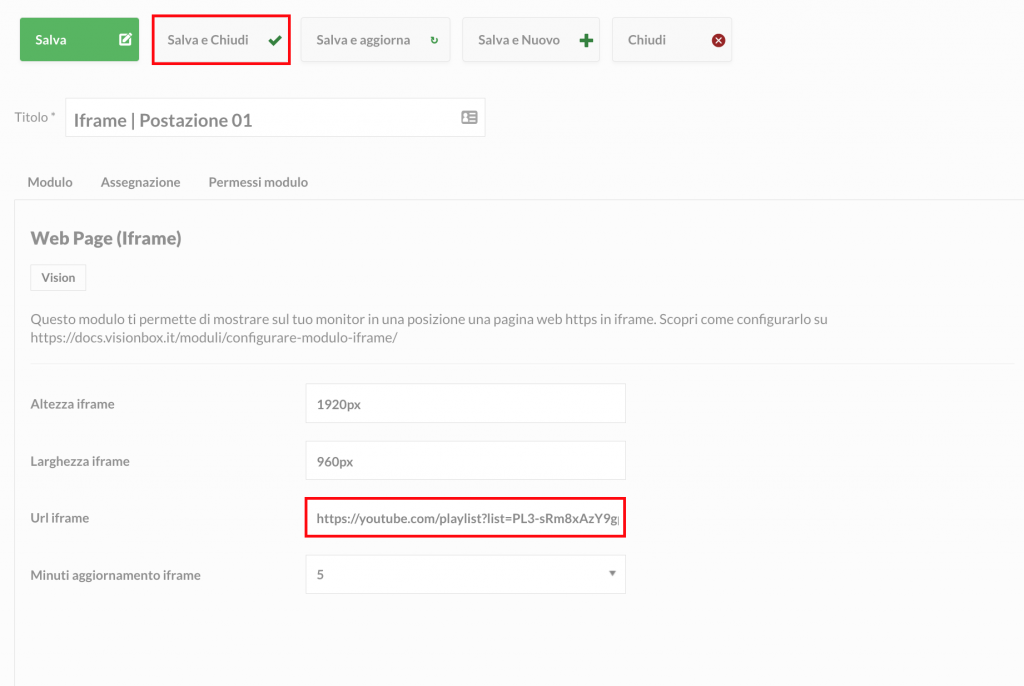Click the Chiudi button
1024x686 pixels.
tap(672, 40)
